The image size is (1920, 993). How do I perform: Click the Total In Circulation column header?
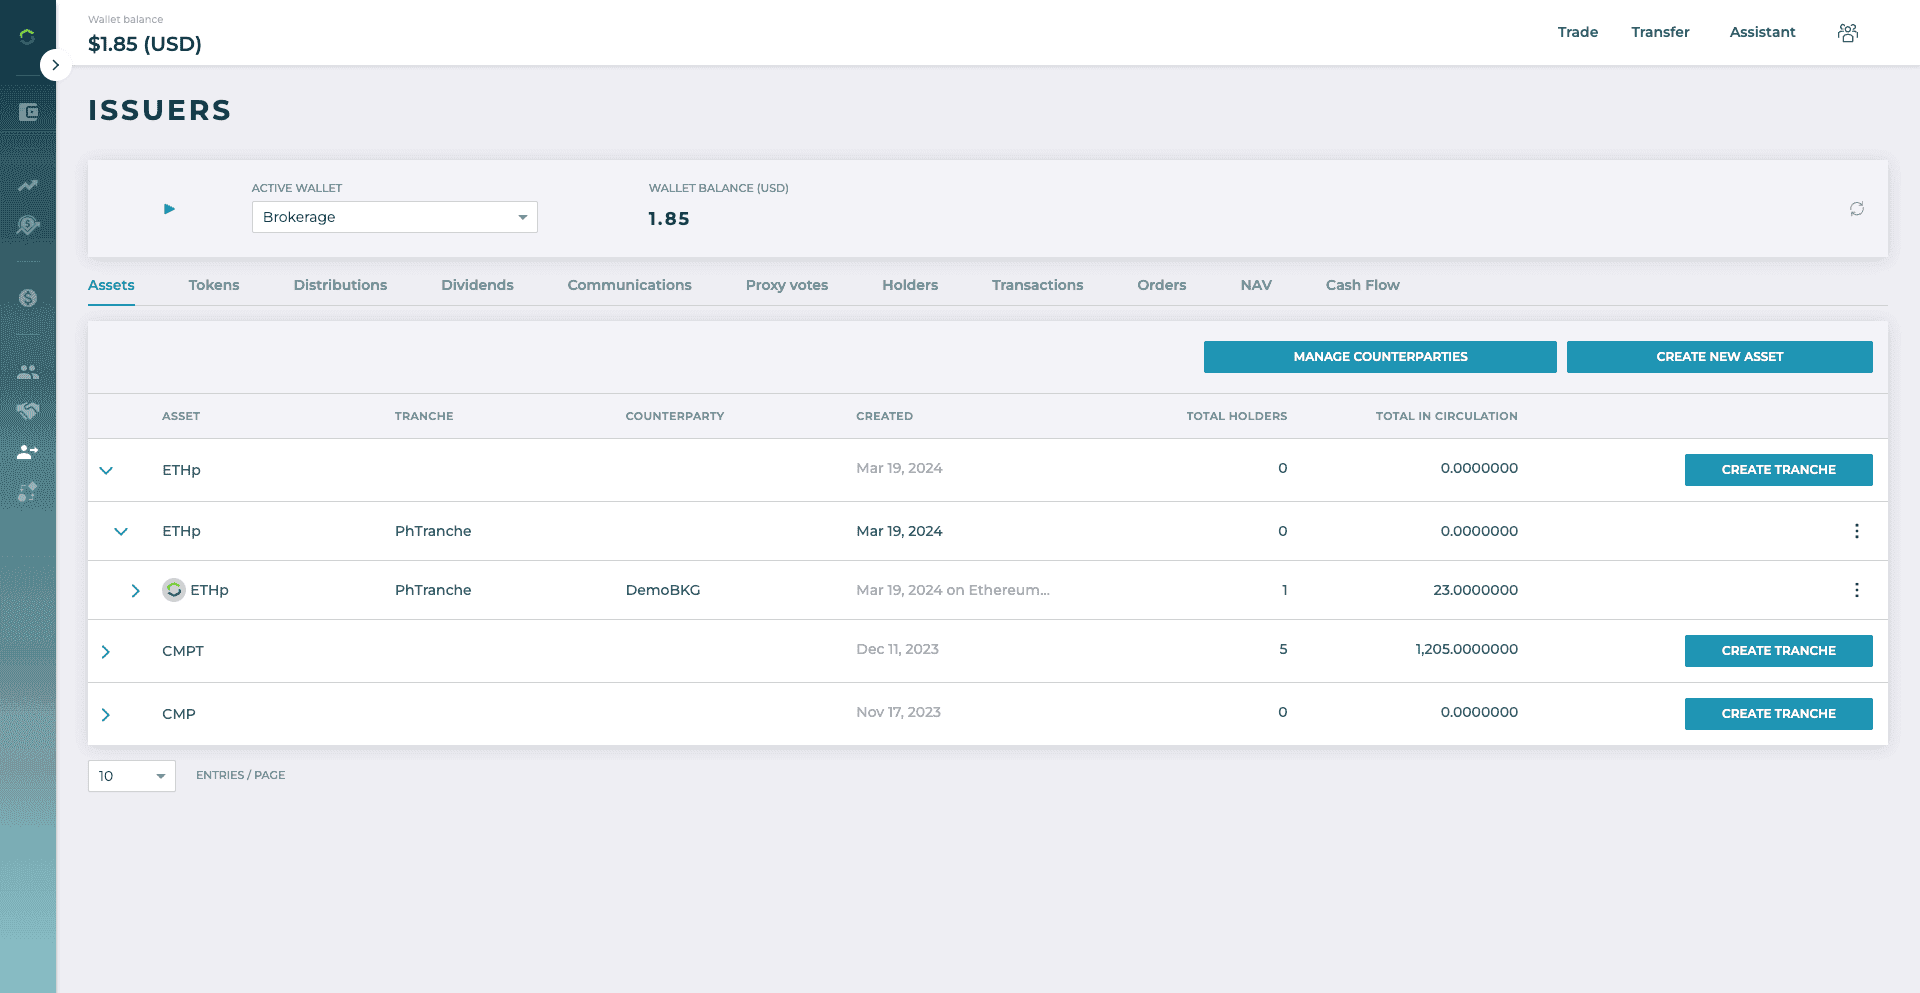pyautogui.click(x=1446, y=416)
